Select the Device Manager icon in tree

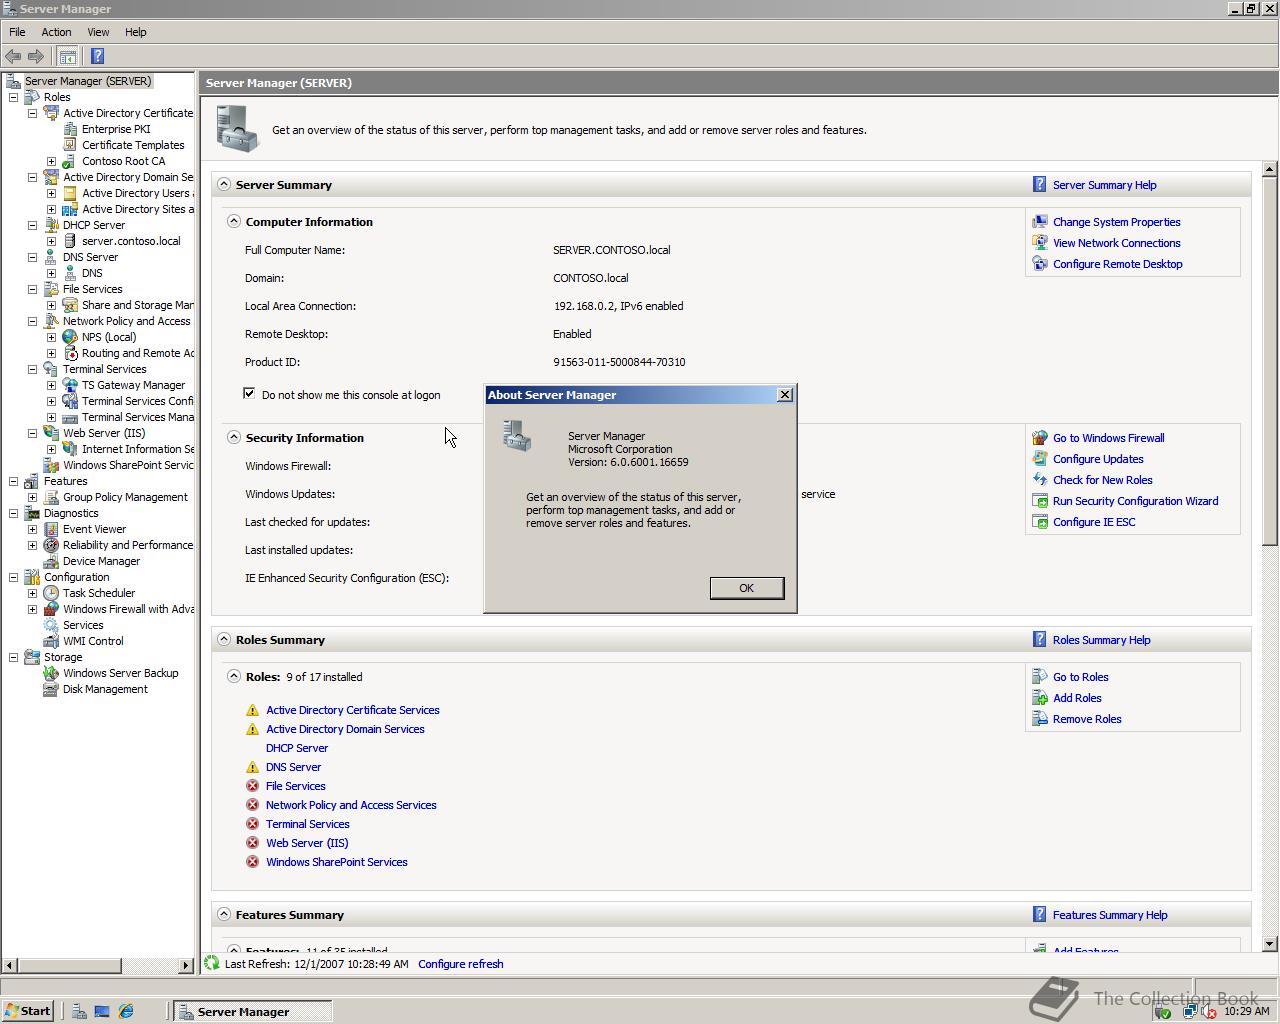pyautogui.click(x=51, y=561)
